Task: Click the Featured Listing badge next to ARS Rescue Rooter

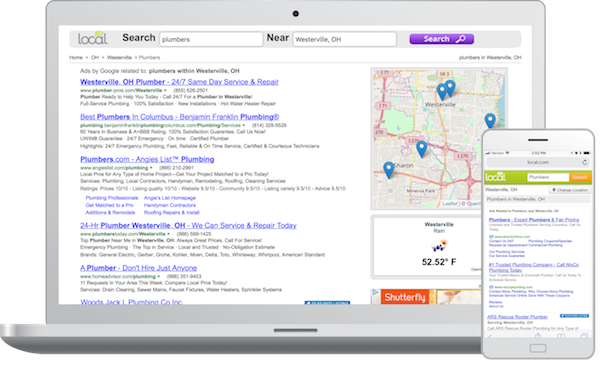Action: click(x=574, y=316)
